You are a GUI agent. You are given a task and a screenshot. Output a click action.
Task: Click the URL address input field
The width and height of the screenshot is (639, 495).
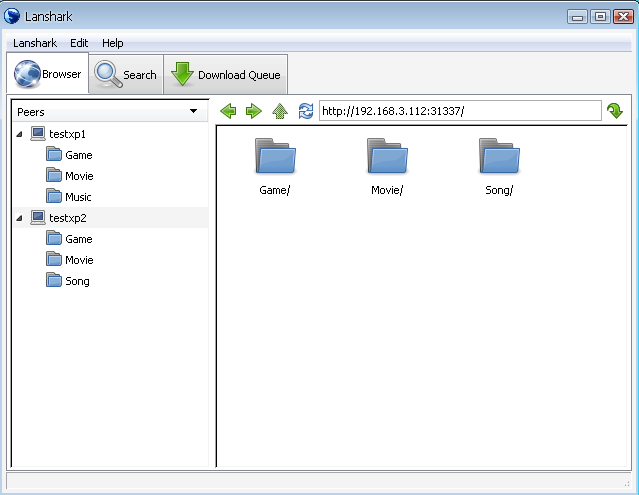[459, 111]
